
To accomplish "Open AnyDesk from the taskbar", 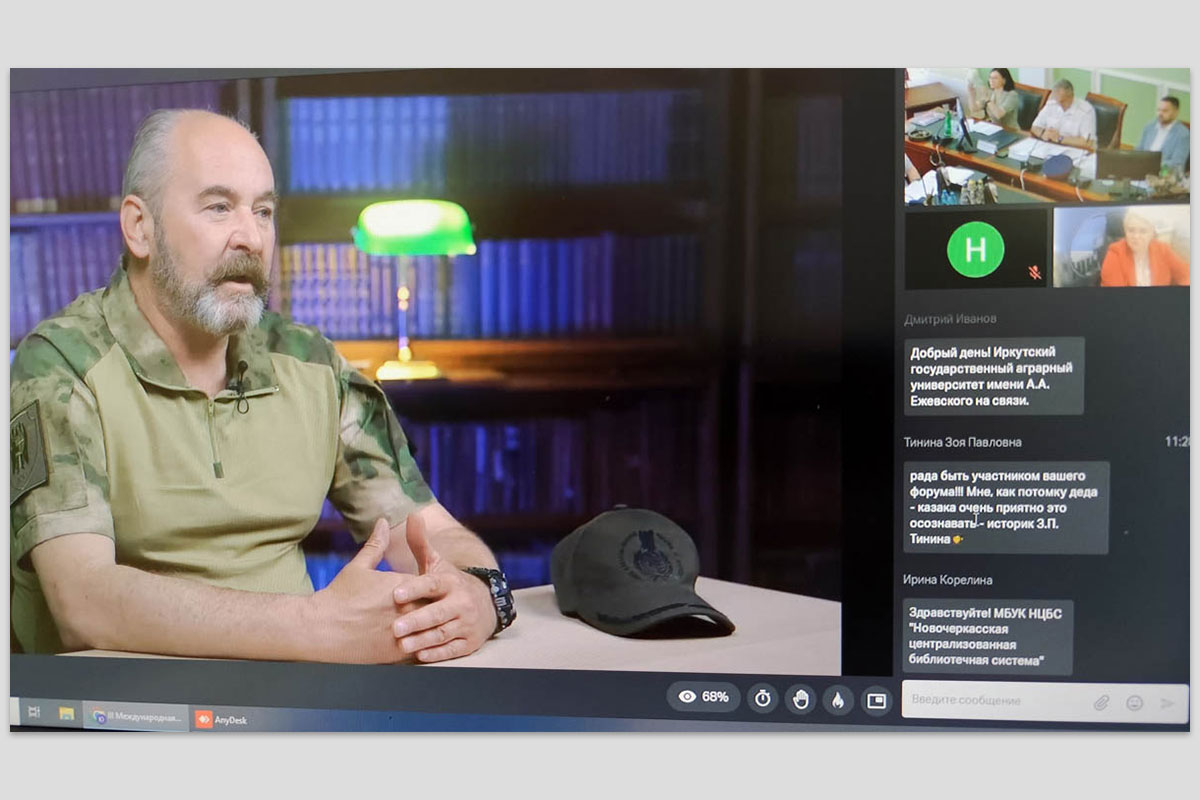I will (222, 718).
